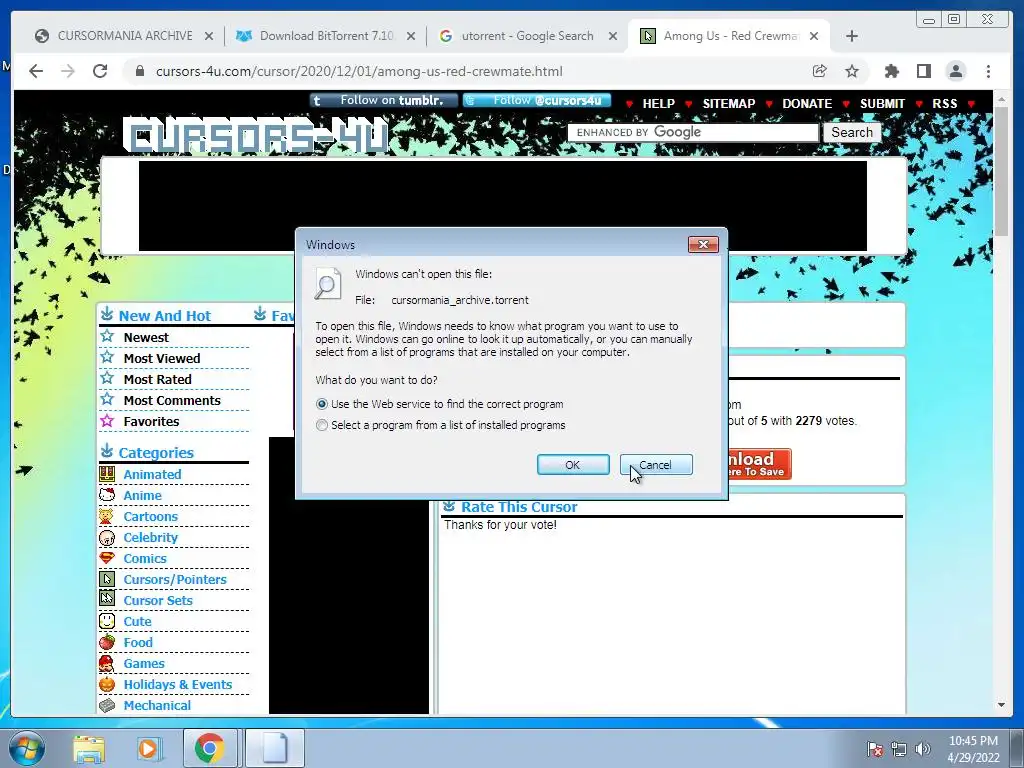
Task: Click Follow on tumblr button
Action: tap(384, 101)
